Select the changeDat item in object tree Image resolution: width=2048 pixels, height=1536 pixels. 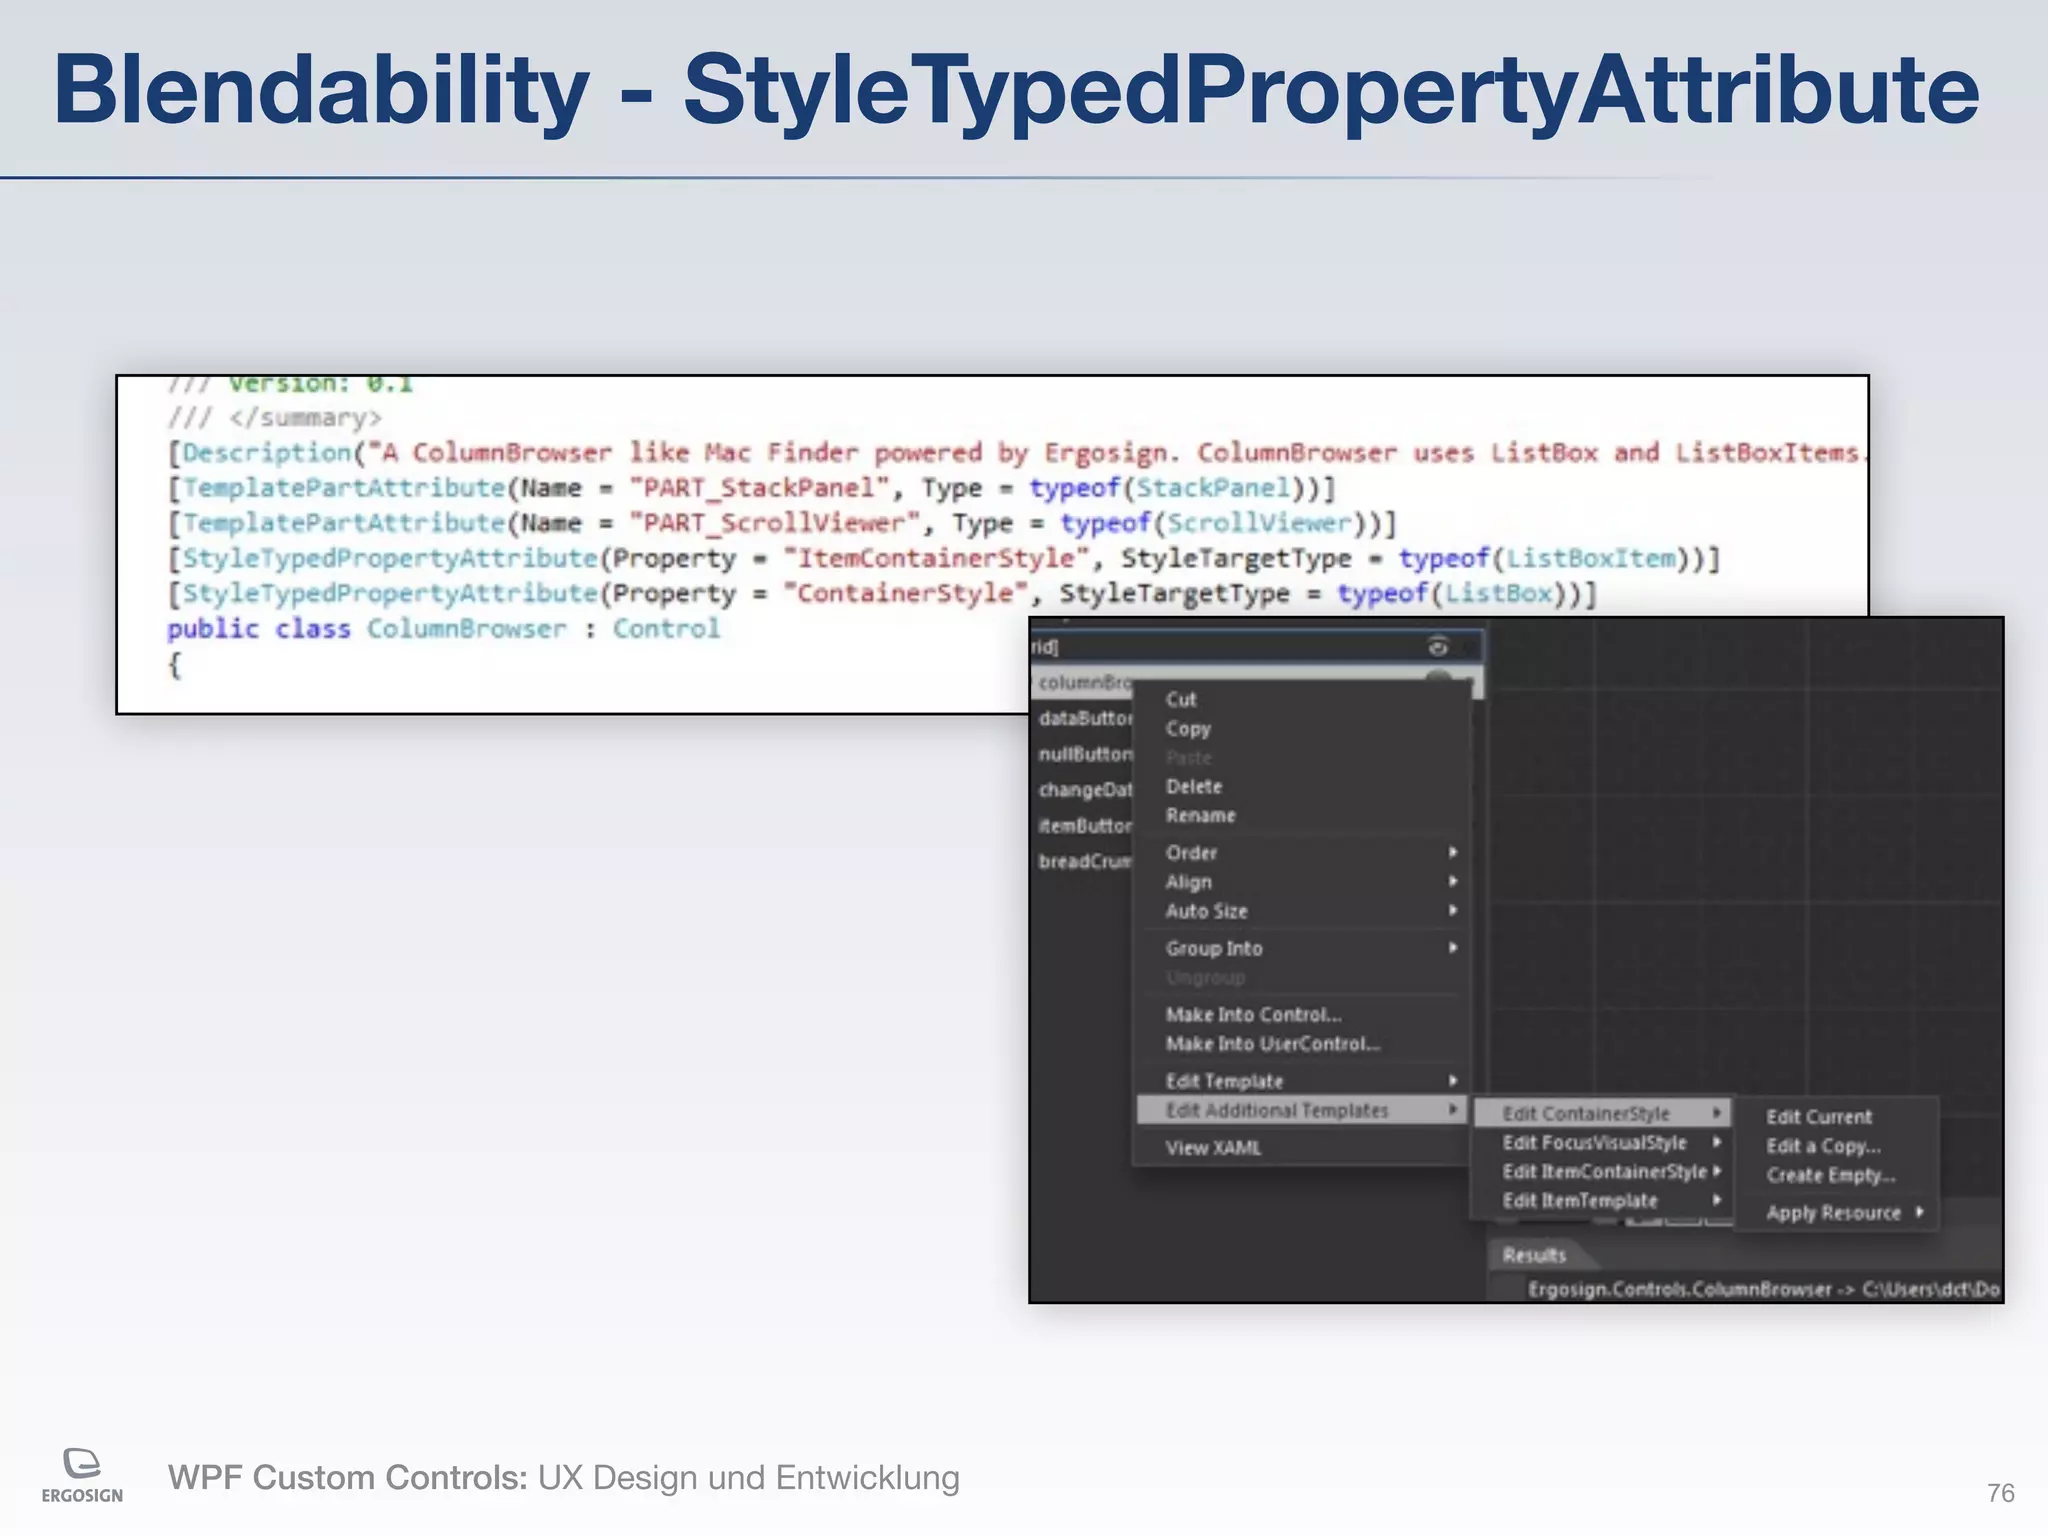1085,789
